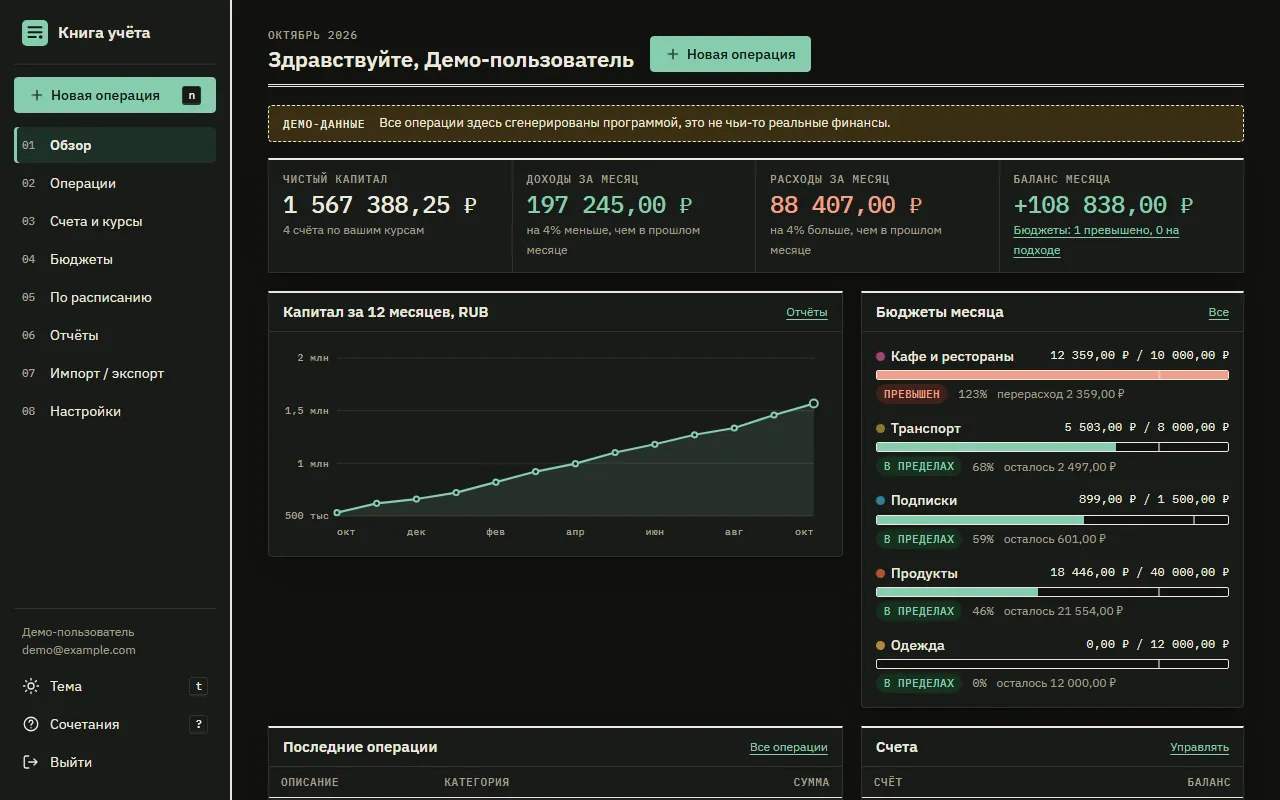Navigate to Бюджеты in sidebar

click(x=115, y=259)
